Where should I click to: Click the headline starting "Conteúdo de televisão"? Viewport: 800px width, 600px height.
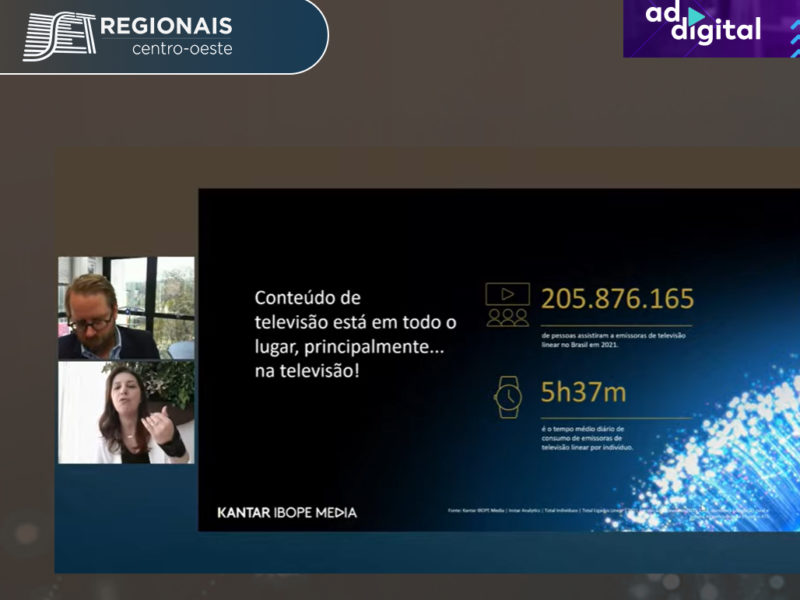point(356,334)
